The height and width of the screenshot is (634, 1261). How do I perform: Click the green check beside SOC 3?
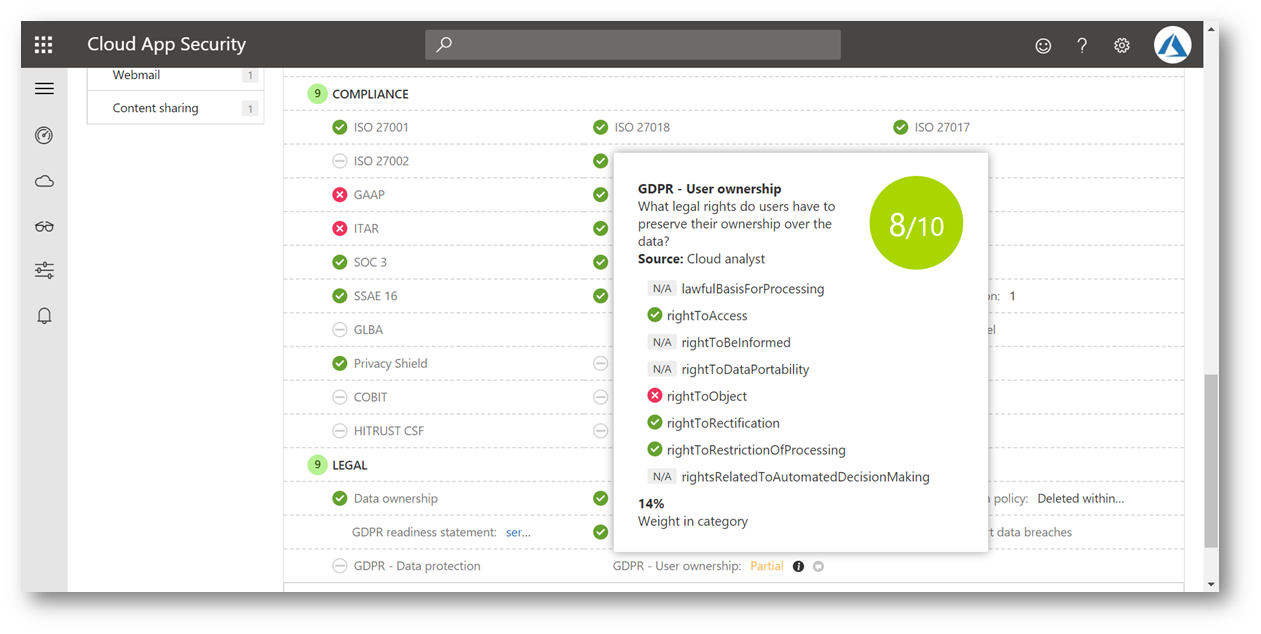click(x=340, y=262)
